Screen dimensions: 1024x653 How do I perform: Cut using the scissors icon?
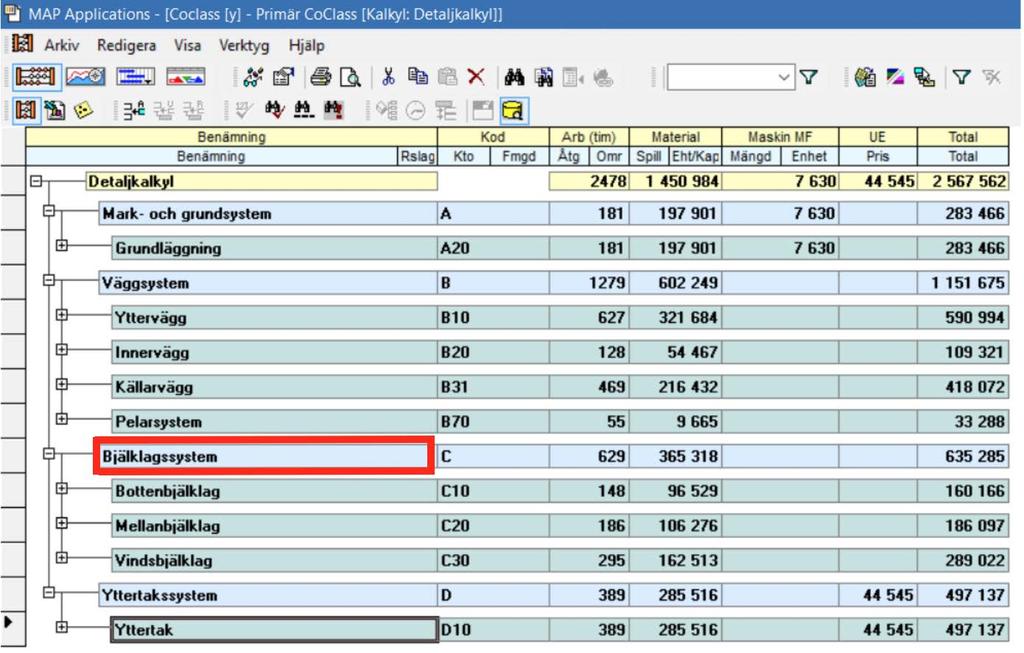(389, 77)
